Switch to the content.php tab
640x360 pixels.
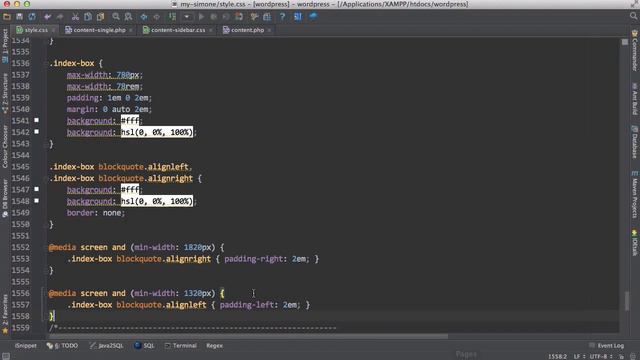point(247,30)
